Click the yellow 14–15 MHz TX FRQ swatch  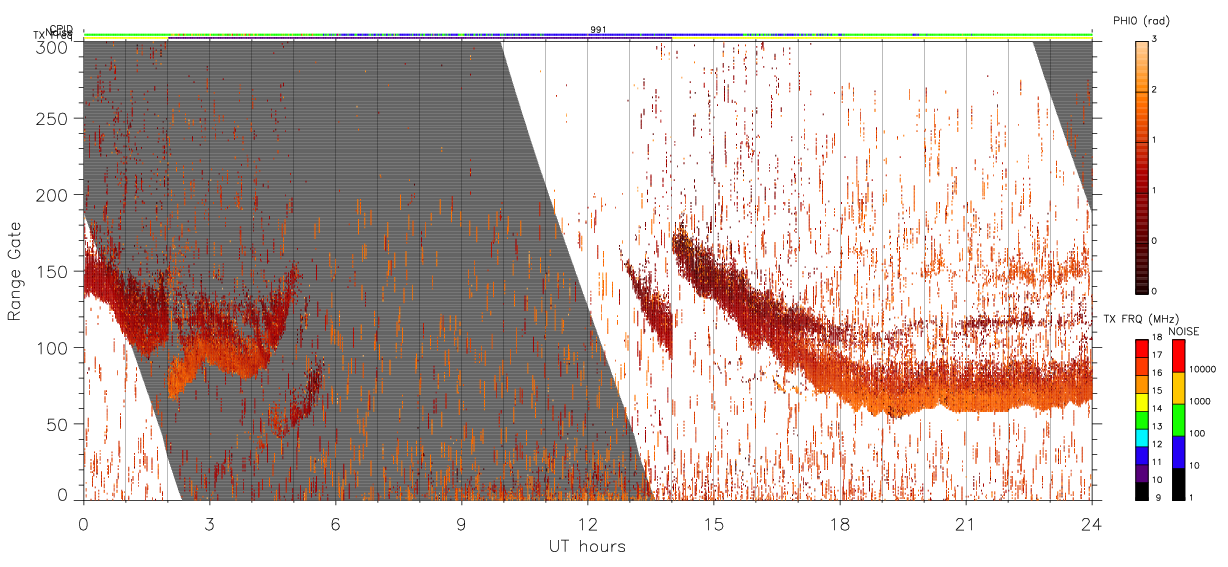pos(1141,402)
